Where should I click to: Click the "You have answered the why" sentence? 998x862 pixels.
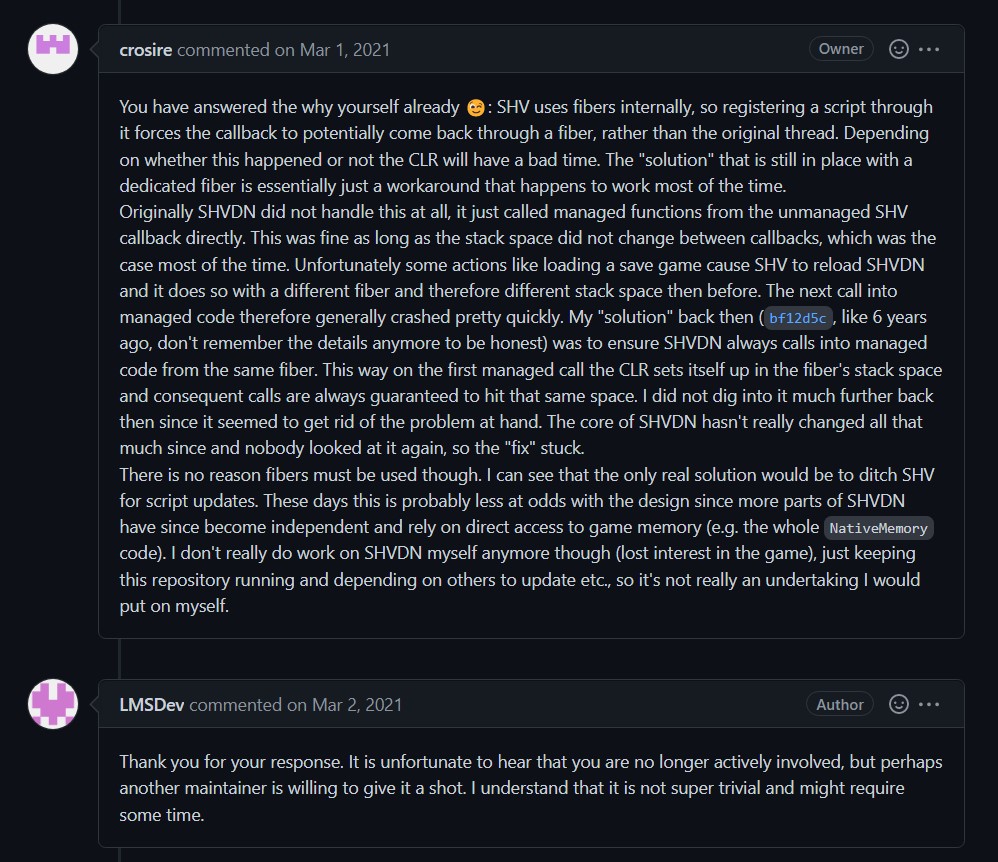click(x=290, y=107)
